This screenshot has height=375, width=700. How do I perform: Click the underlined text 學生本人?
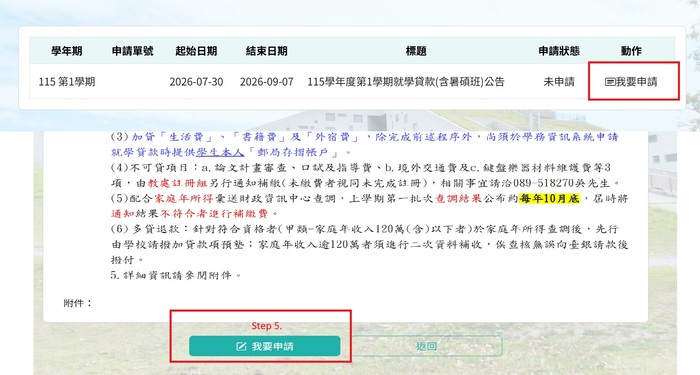coord(220,152)
